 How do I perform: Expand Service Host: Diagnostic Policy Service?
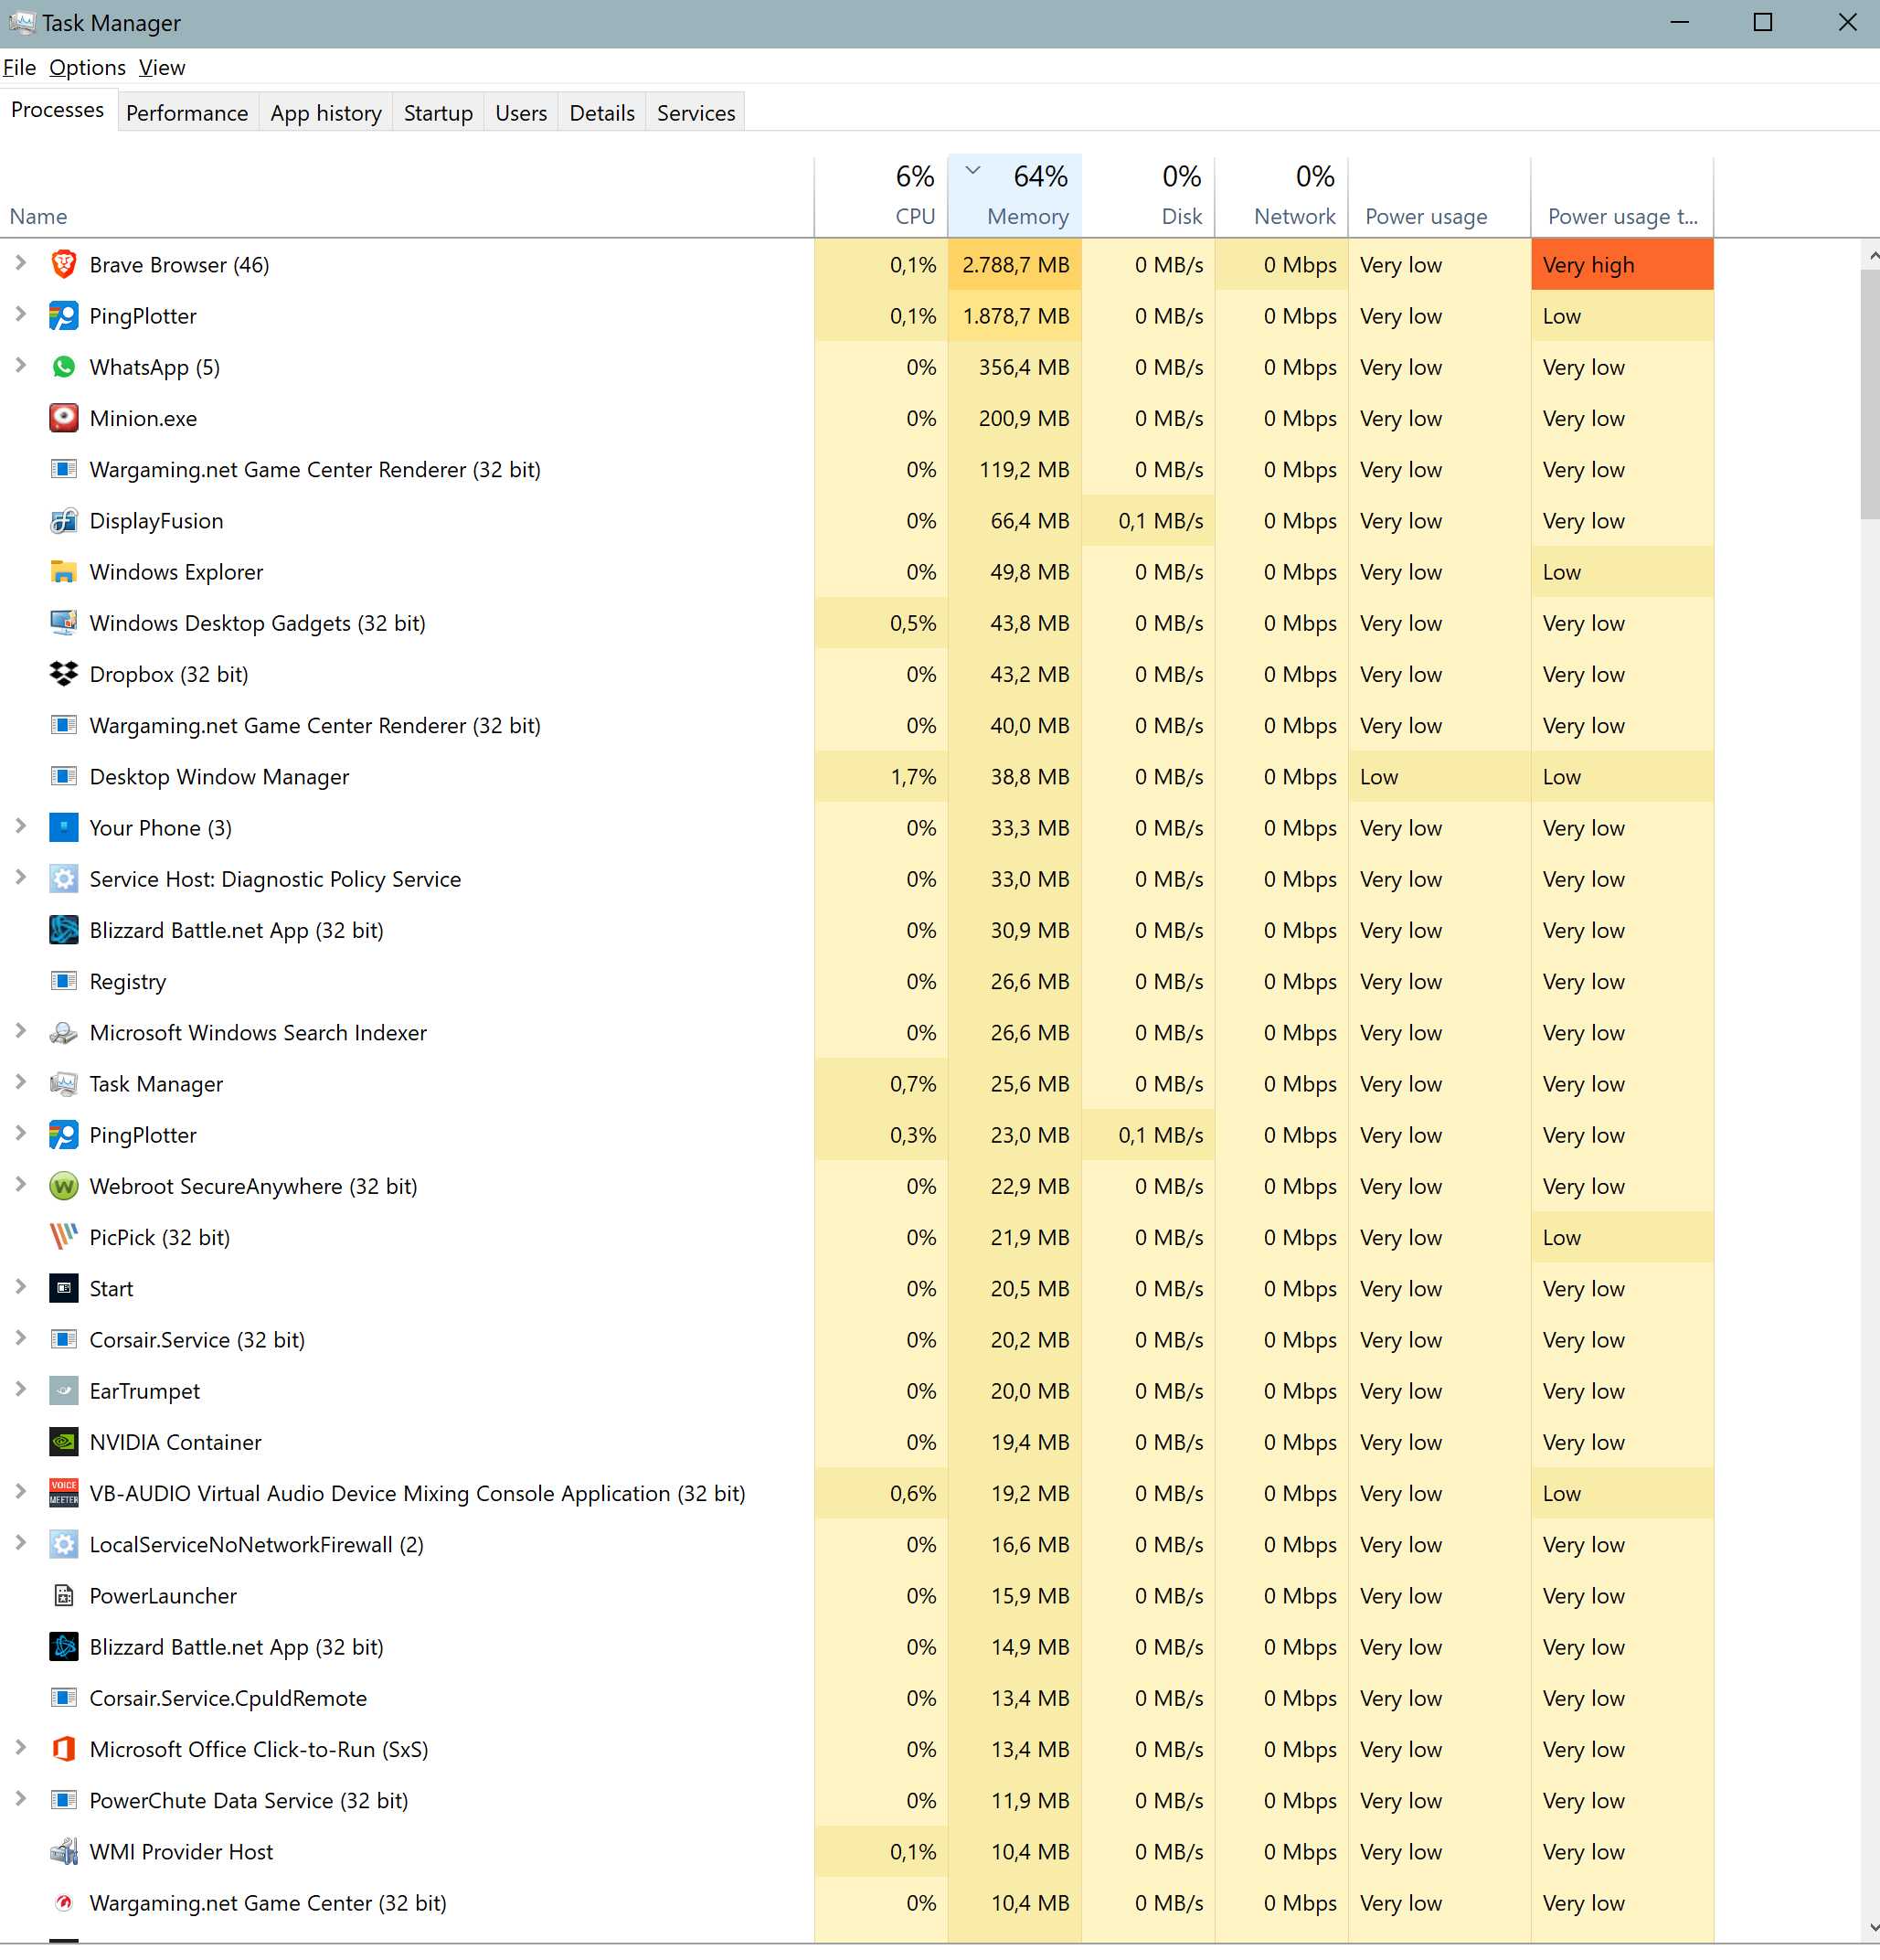pos(20,878)
